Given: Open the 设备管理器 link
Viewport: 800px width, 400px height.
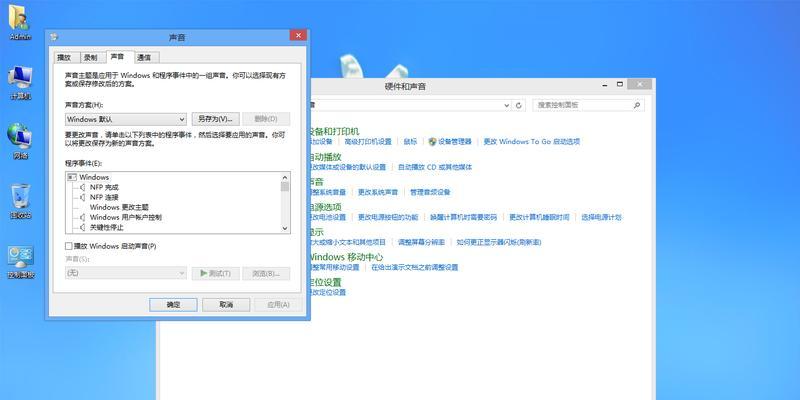Looking at the screenshot, I should (x=455, y=142).
